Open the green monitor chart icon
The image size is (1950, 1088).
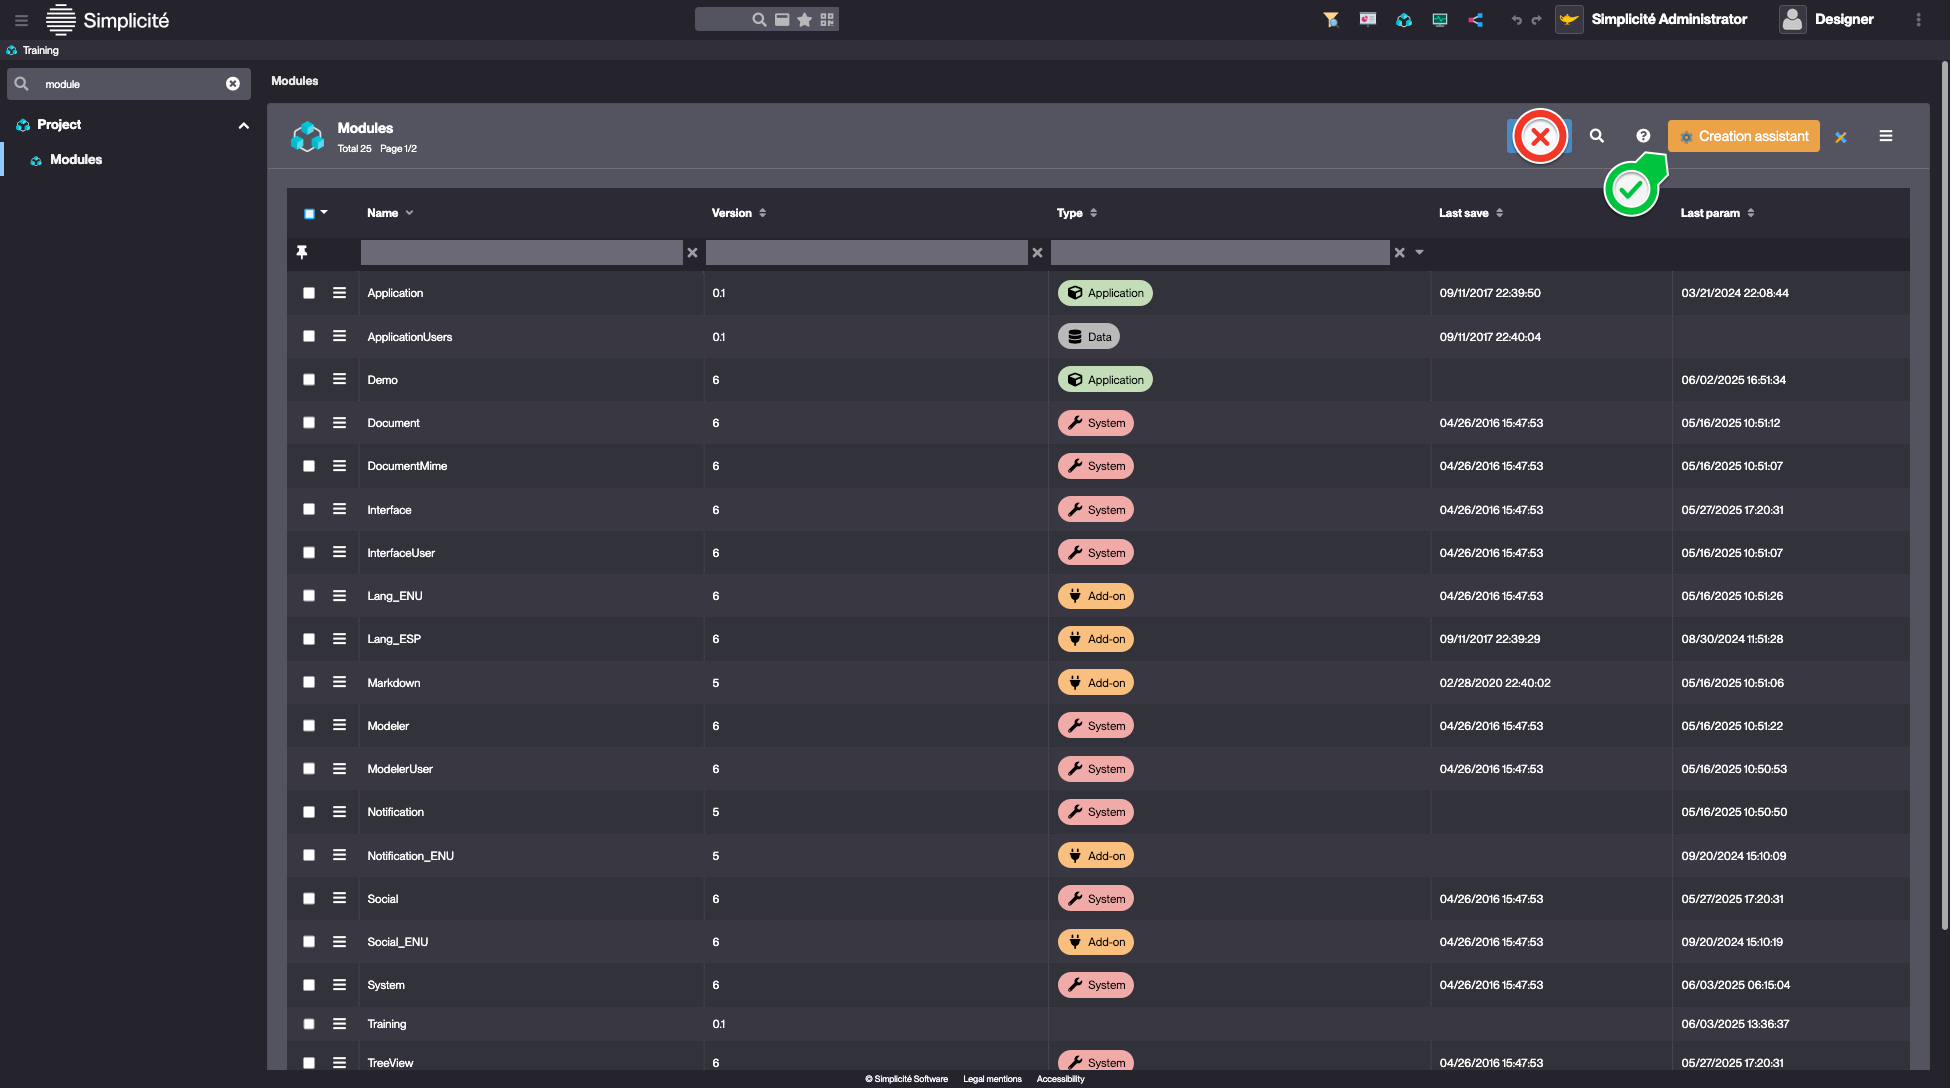(1440, 19)
